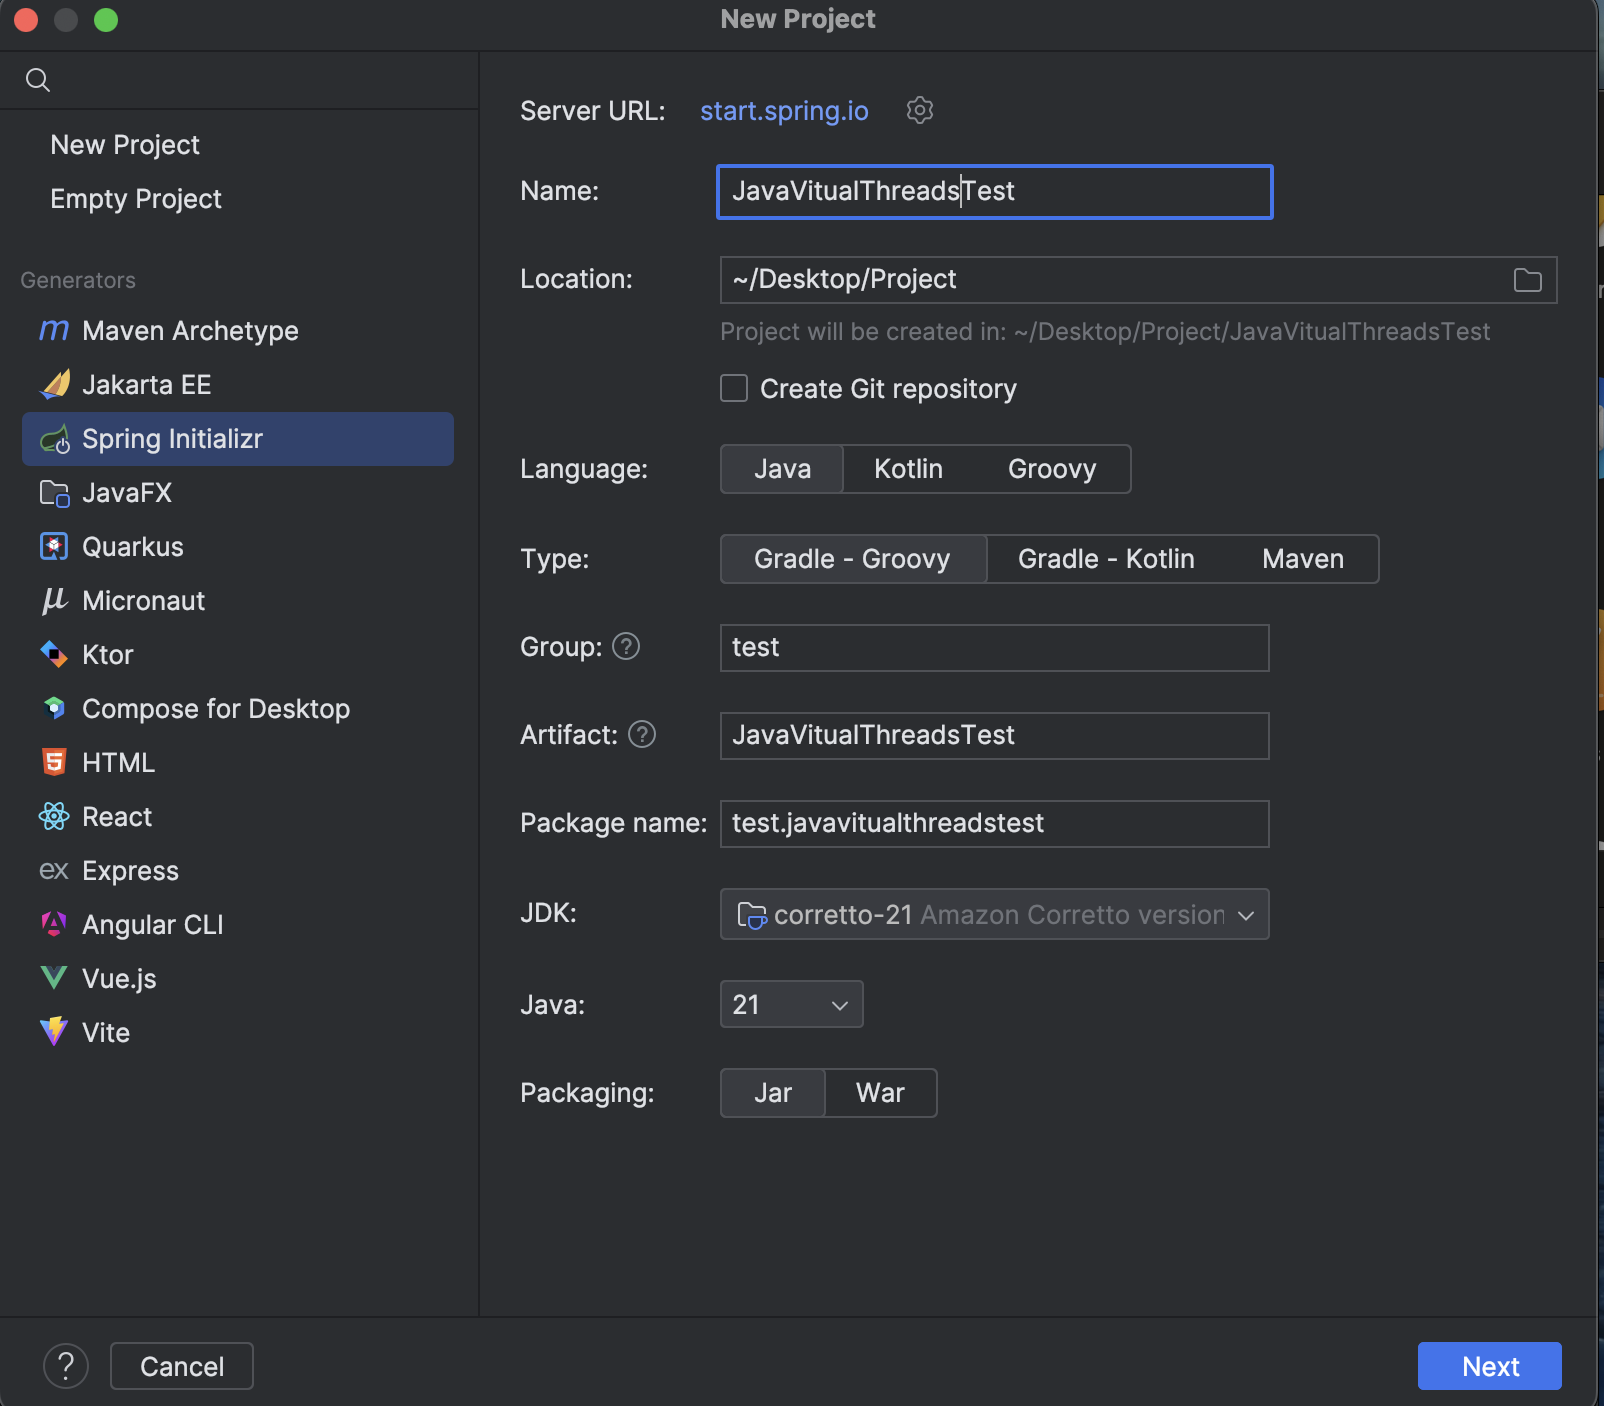The image size is (1604, 1406).
Task: Select the Vue.js generator label
Action: pyautogui.click(x=119, y=979)
